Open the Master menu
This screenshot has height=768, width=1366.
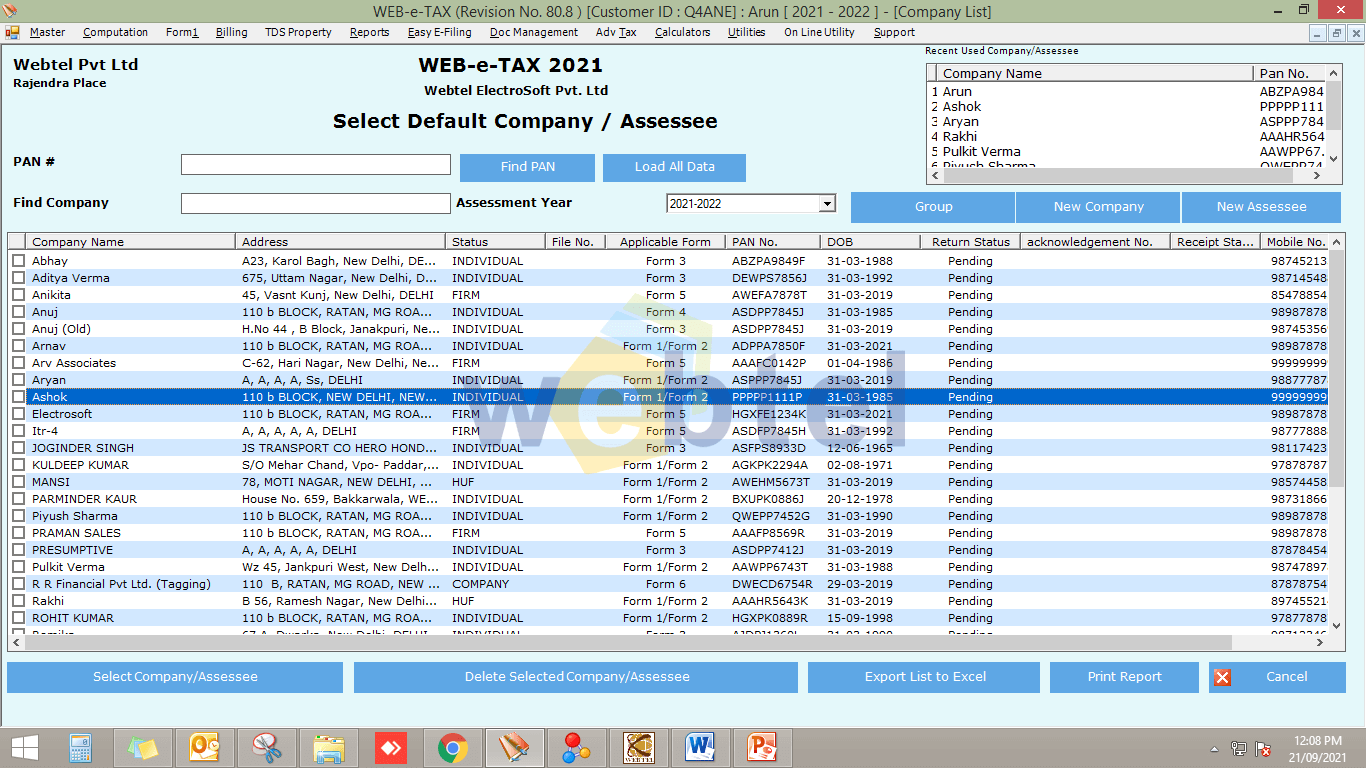[x=48, y=32]
